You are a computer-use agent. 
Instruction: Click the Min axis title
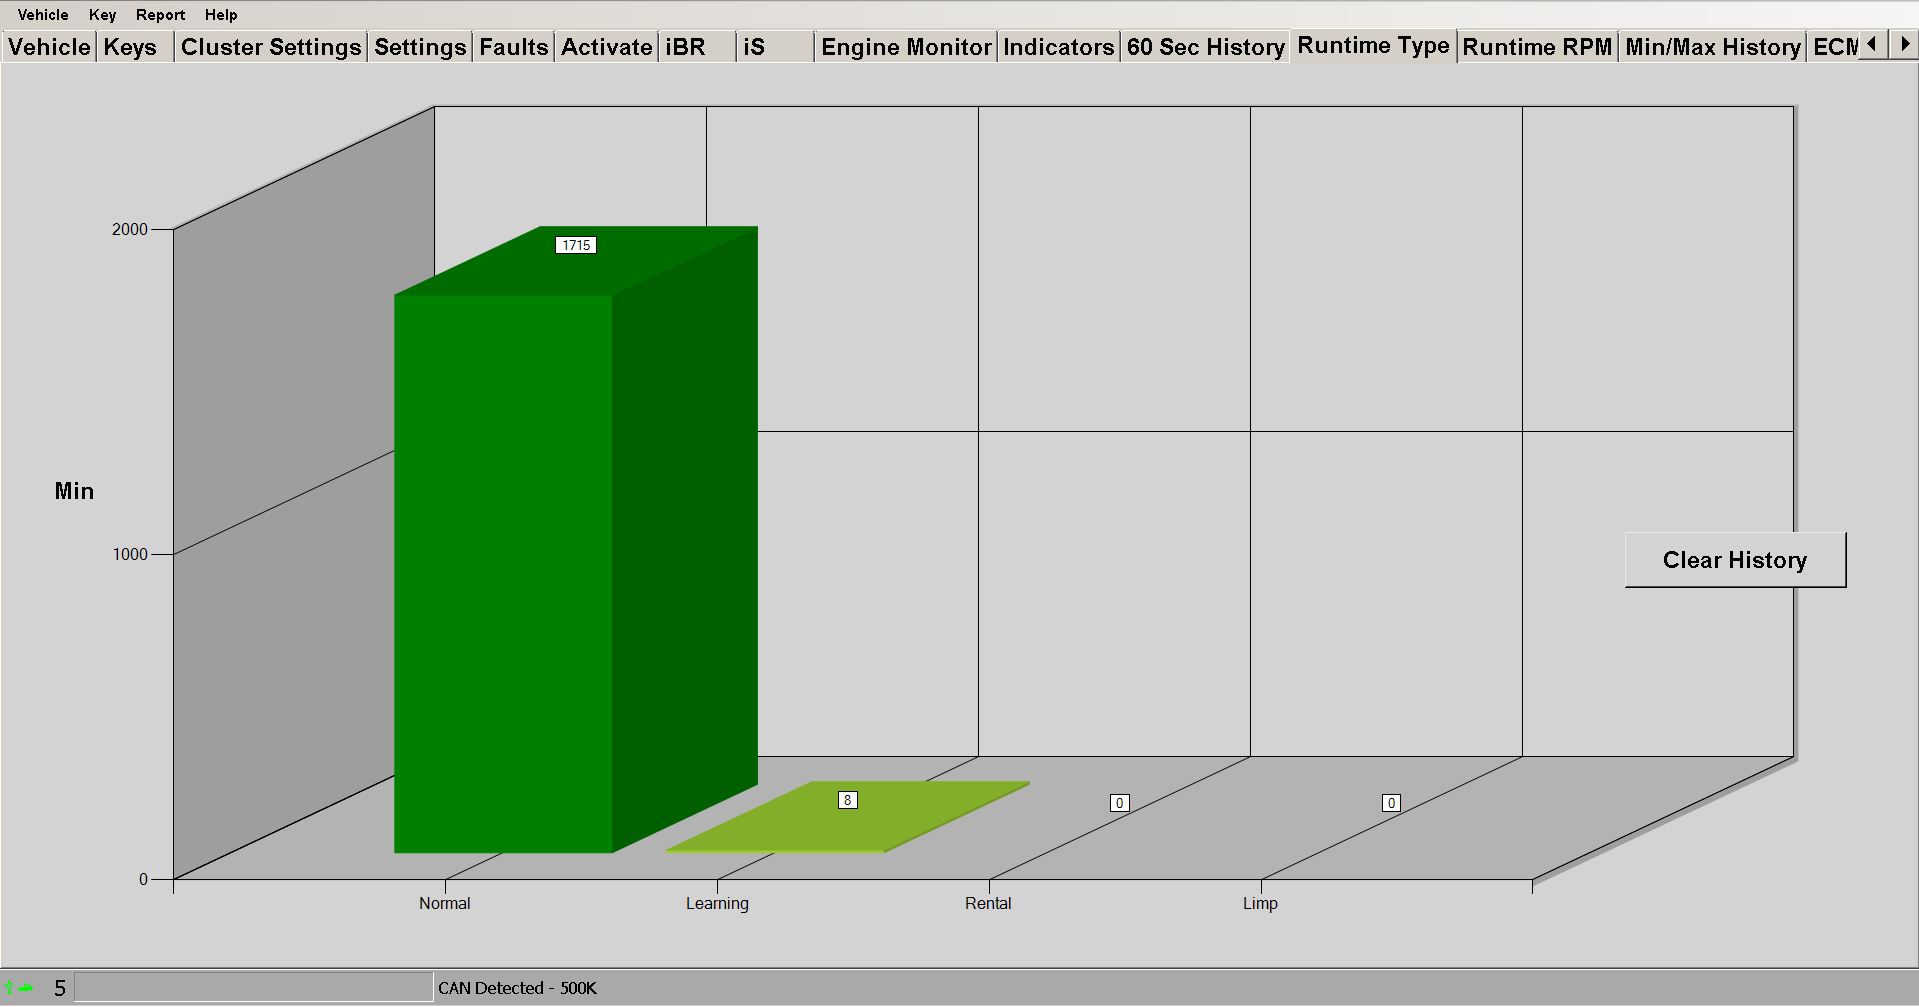74,491
